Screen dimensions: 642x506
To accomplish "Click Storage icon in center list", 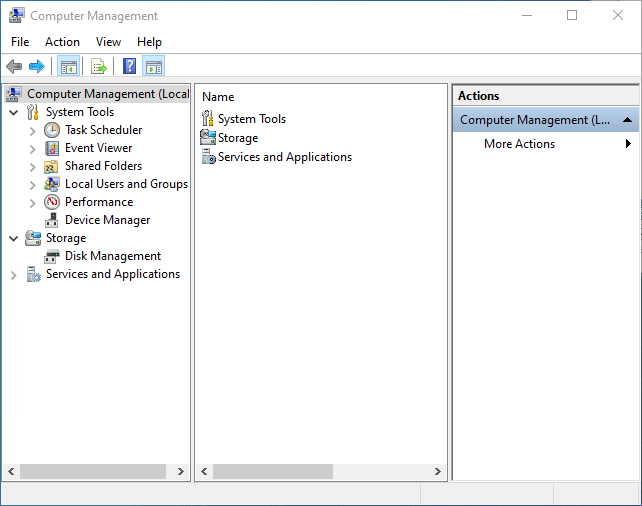I will click(x=208, y=138).
